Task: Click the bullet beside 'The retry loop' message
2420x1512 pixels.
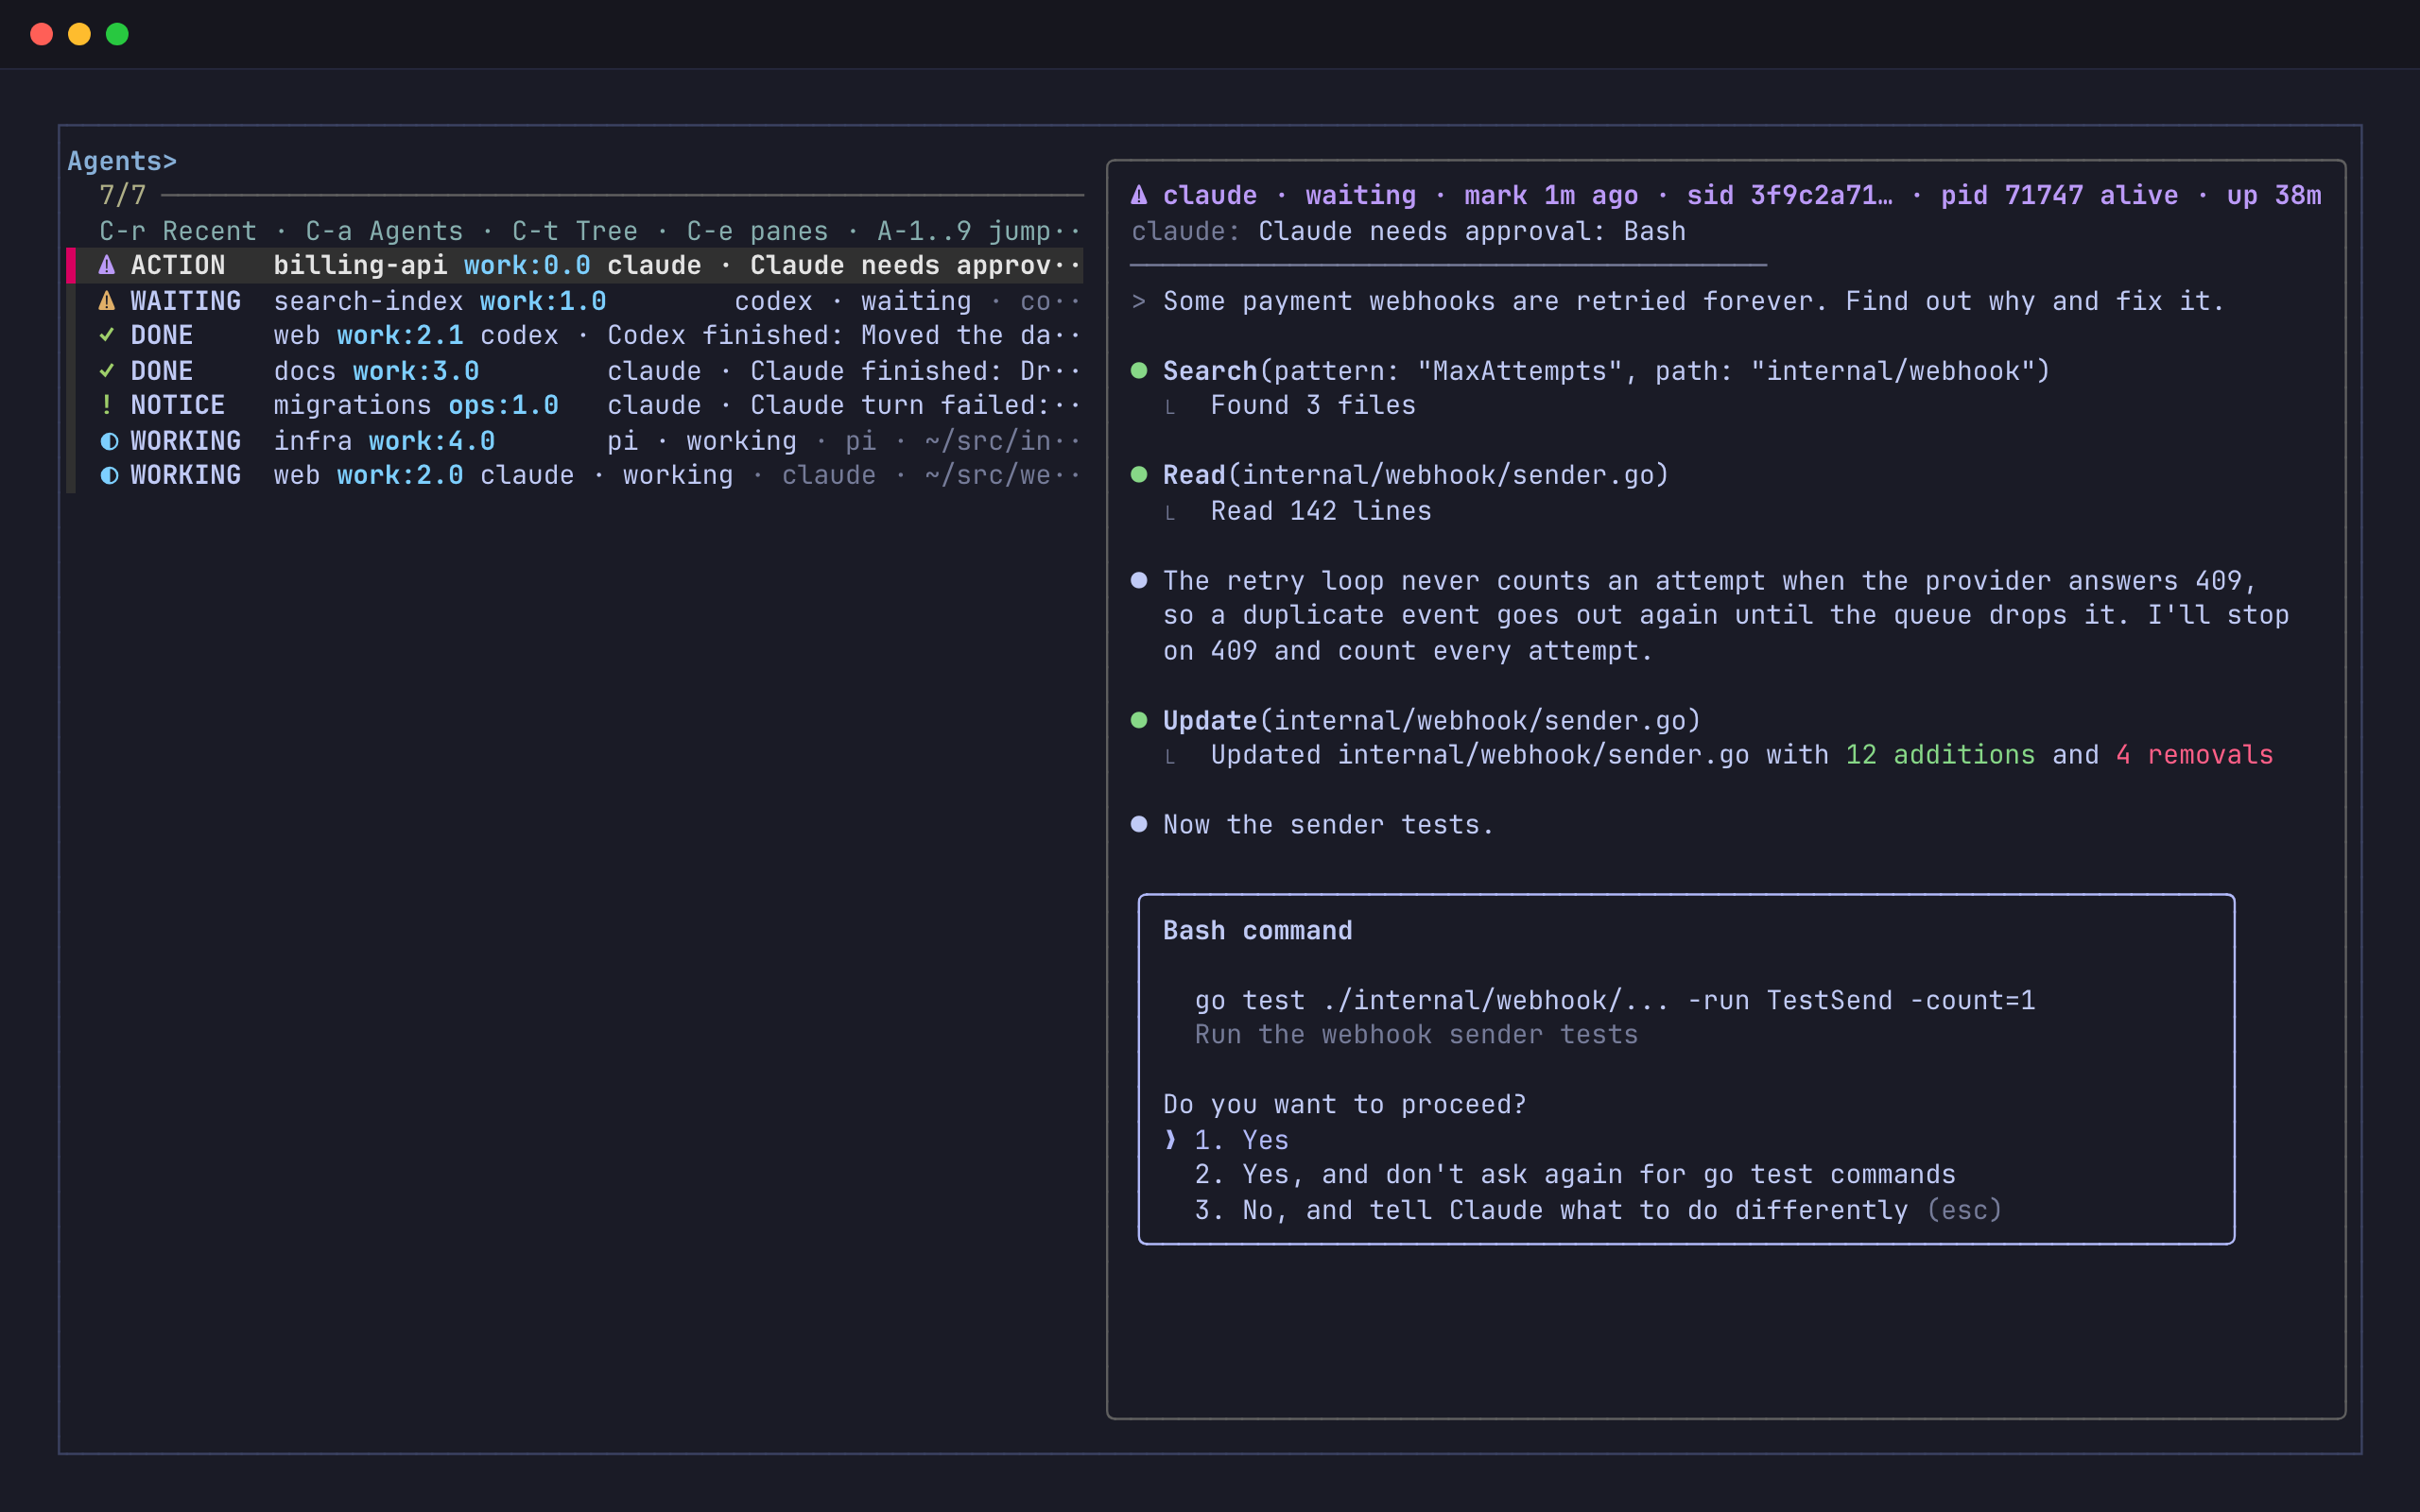Action: (1139, 580)
